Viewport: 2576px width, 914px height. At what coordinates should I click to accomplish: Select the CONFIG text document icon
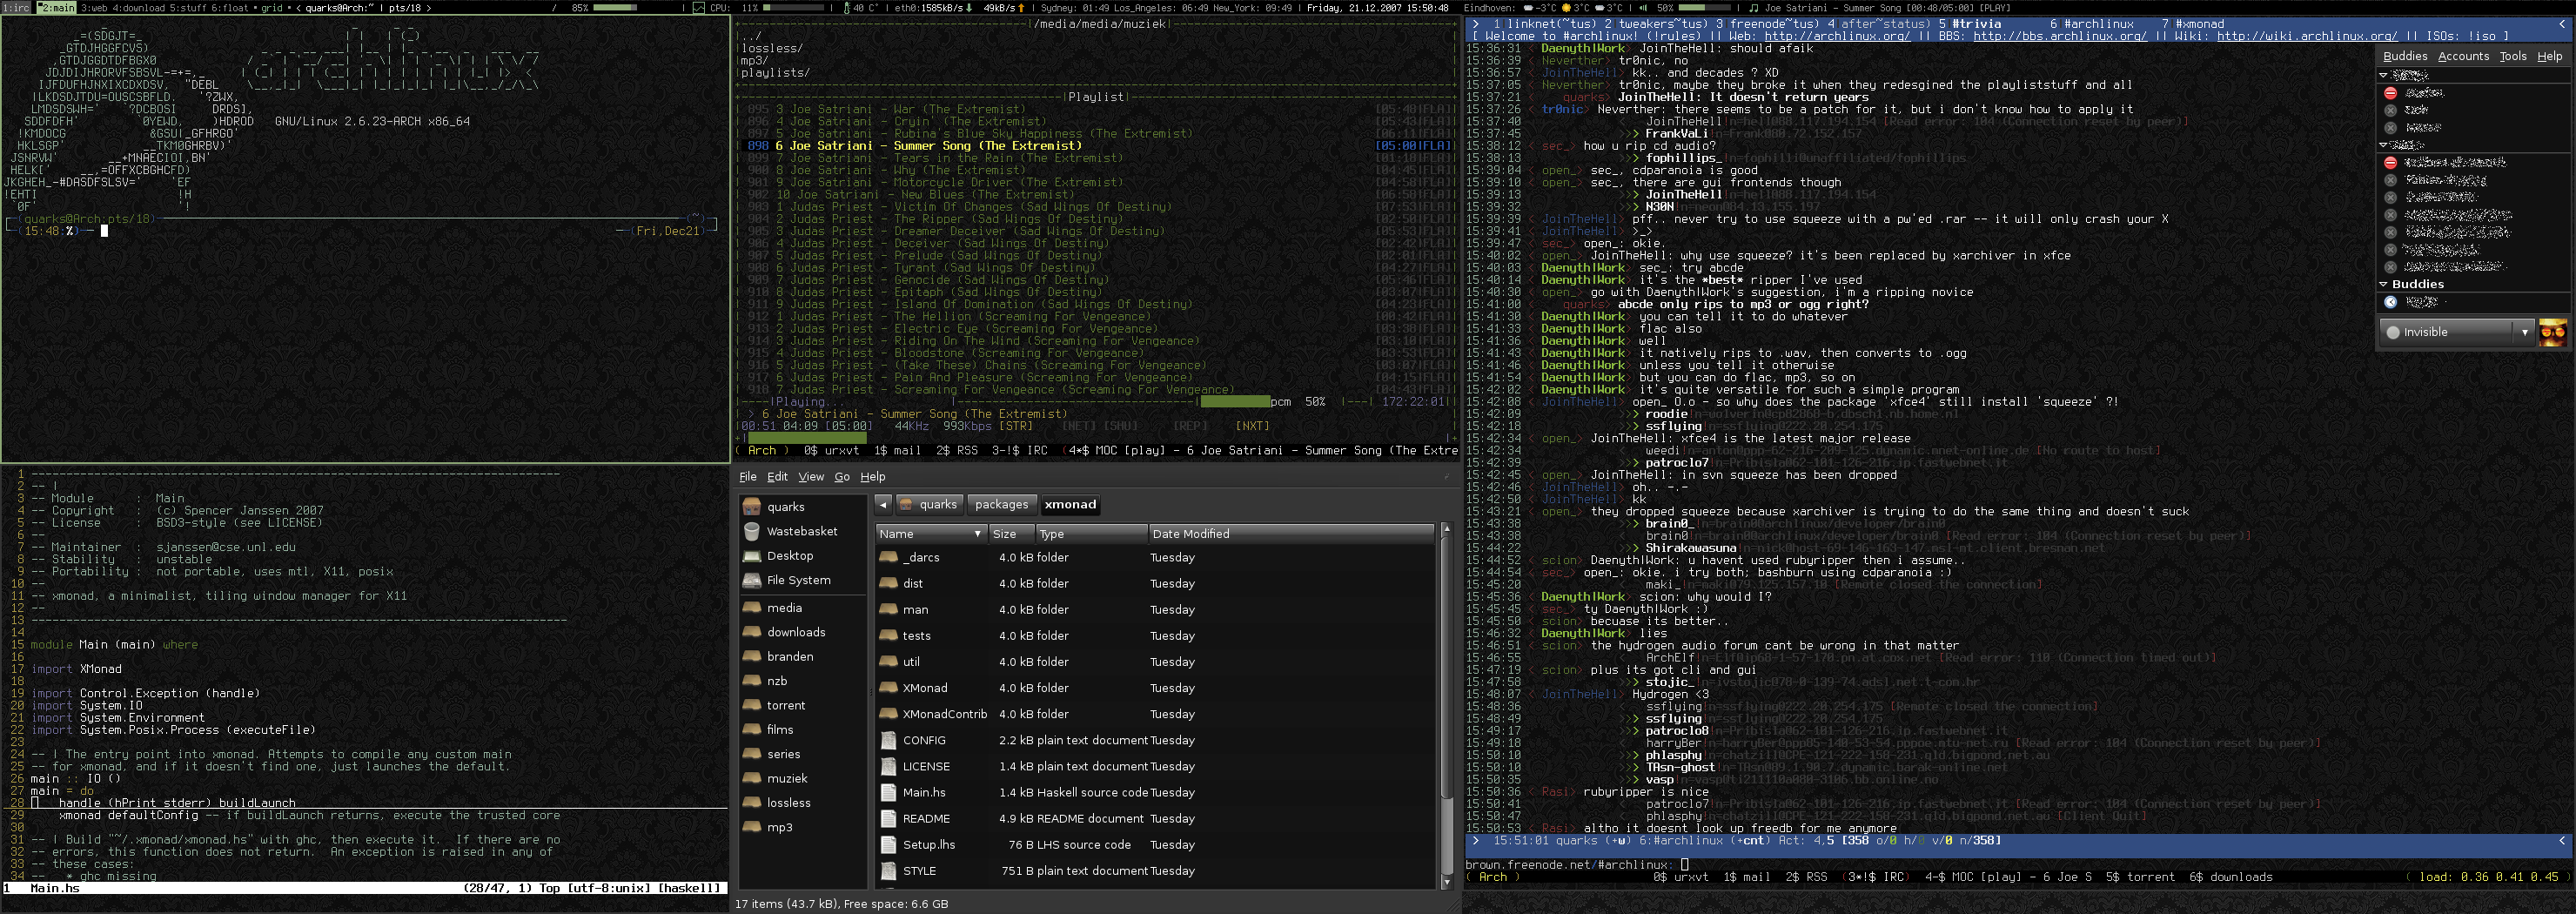(888, 740)
